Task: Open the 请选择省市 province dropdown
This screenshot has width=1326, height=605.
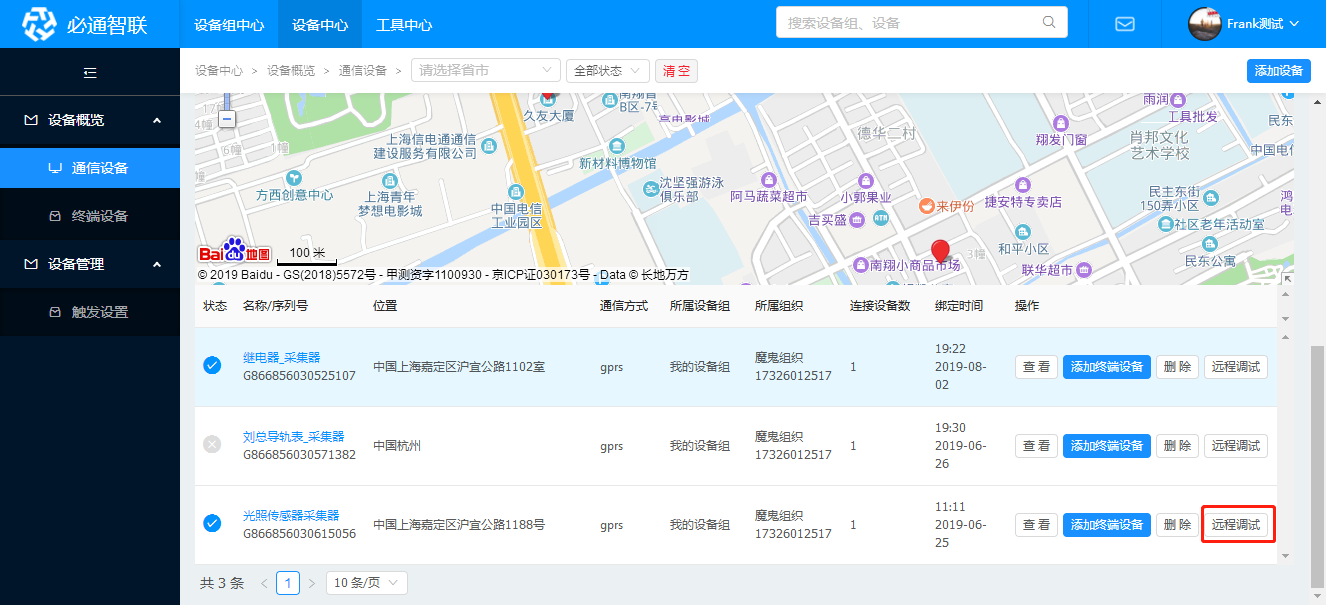Action: point(486,71)
